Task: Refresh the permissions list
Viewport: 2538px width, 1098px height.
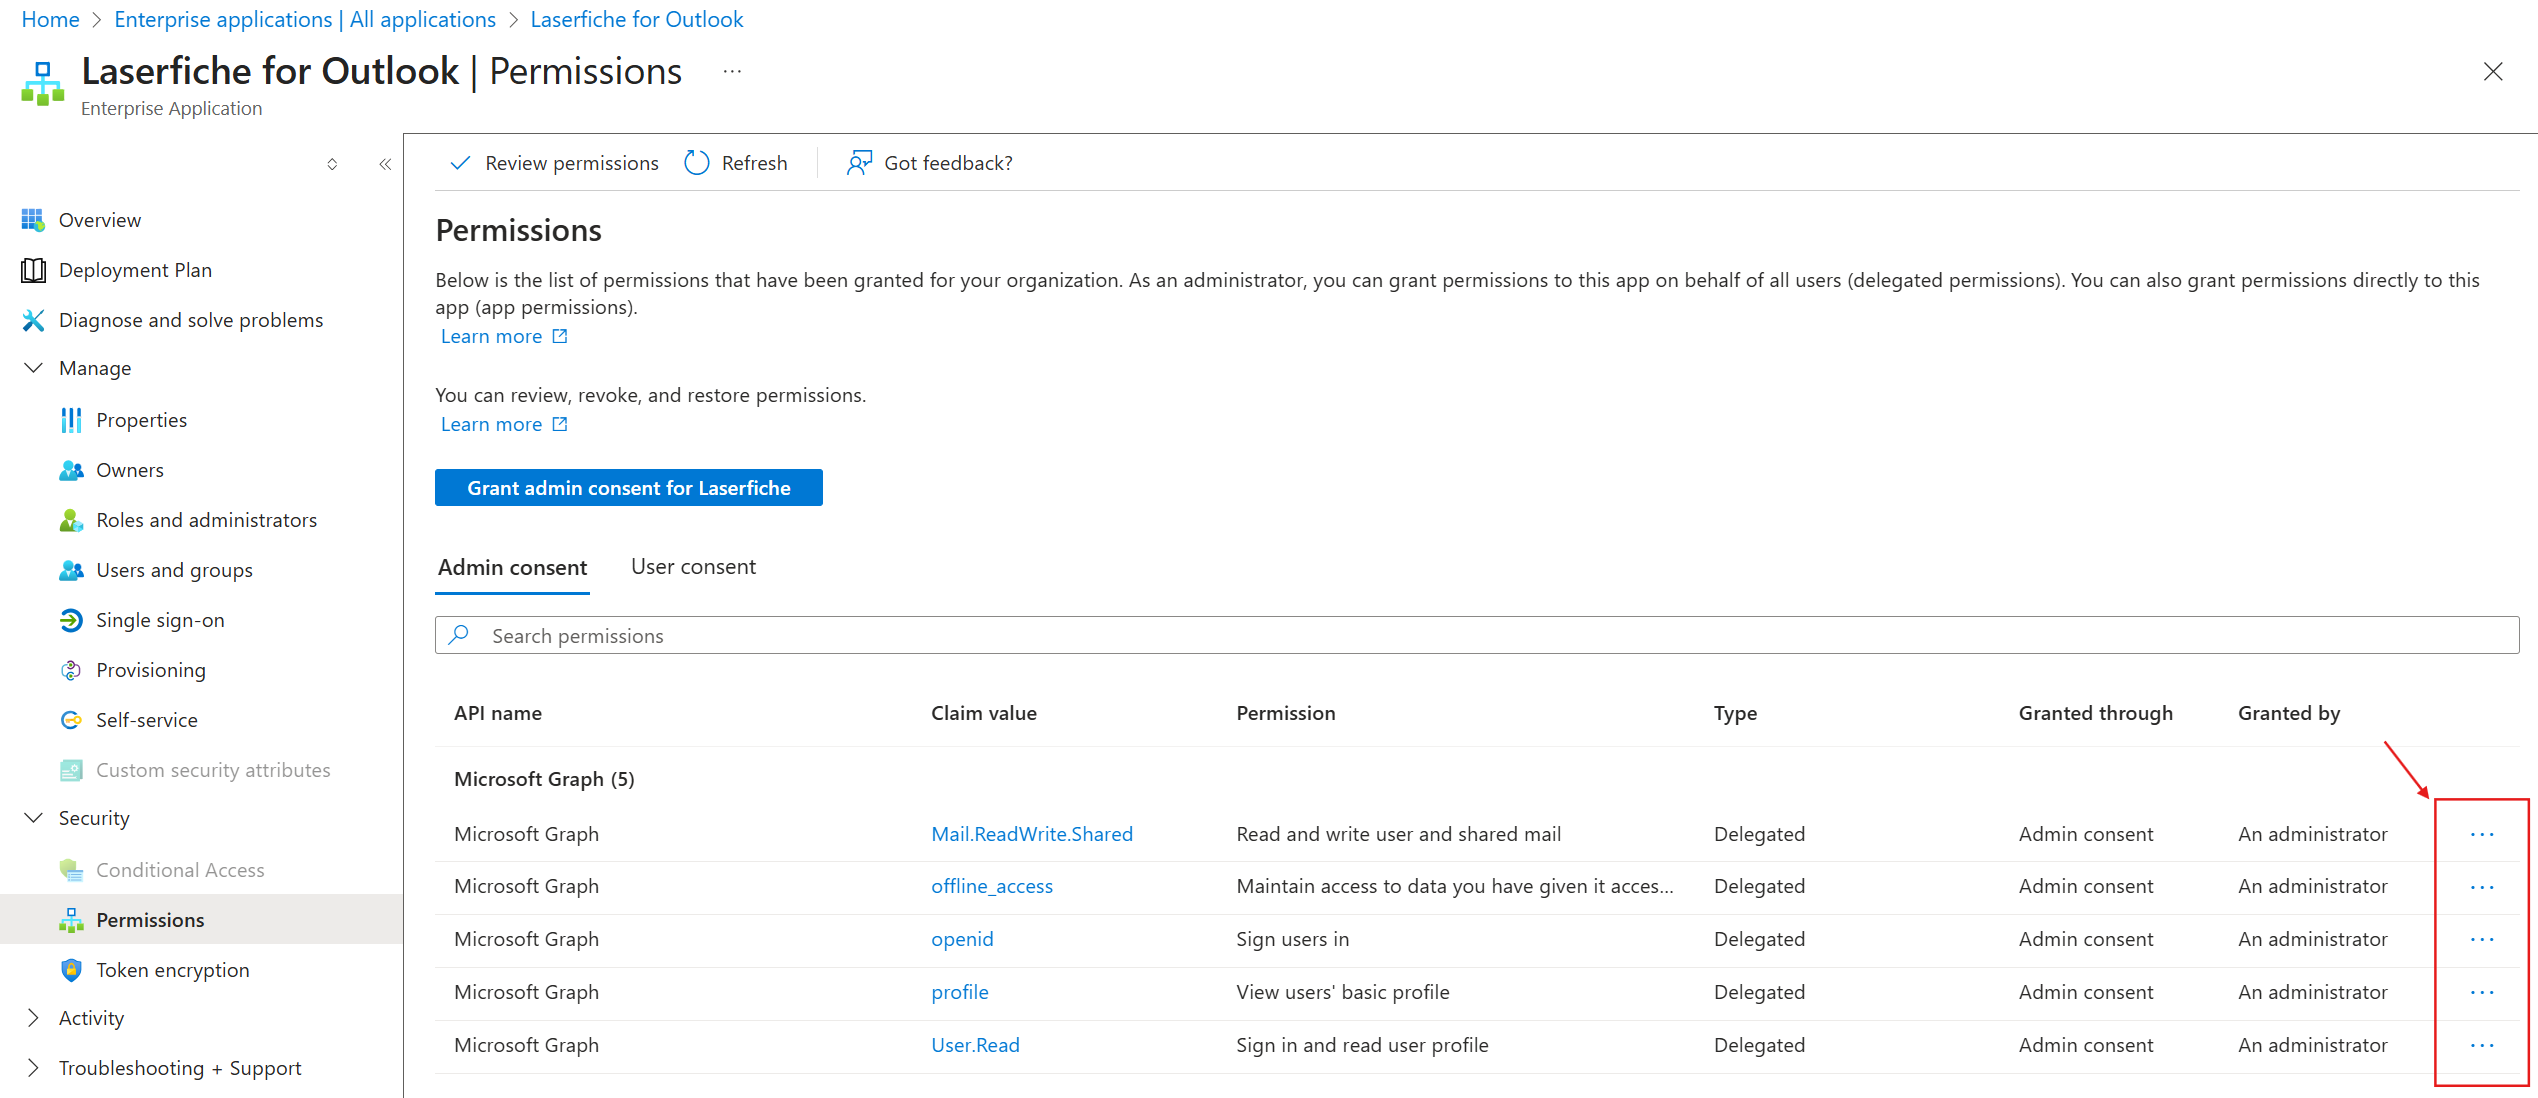Action: (736, 162)
